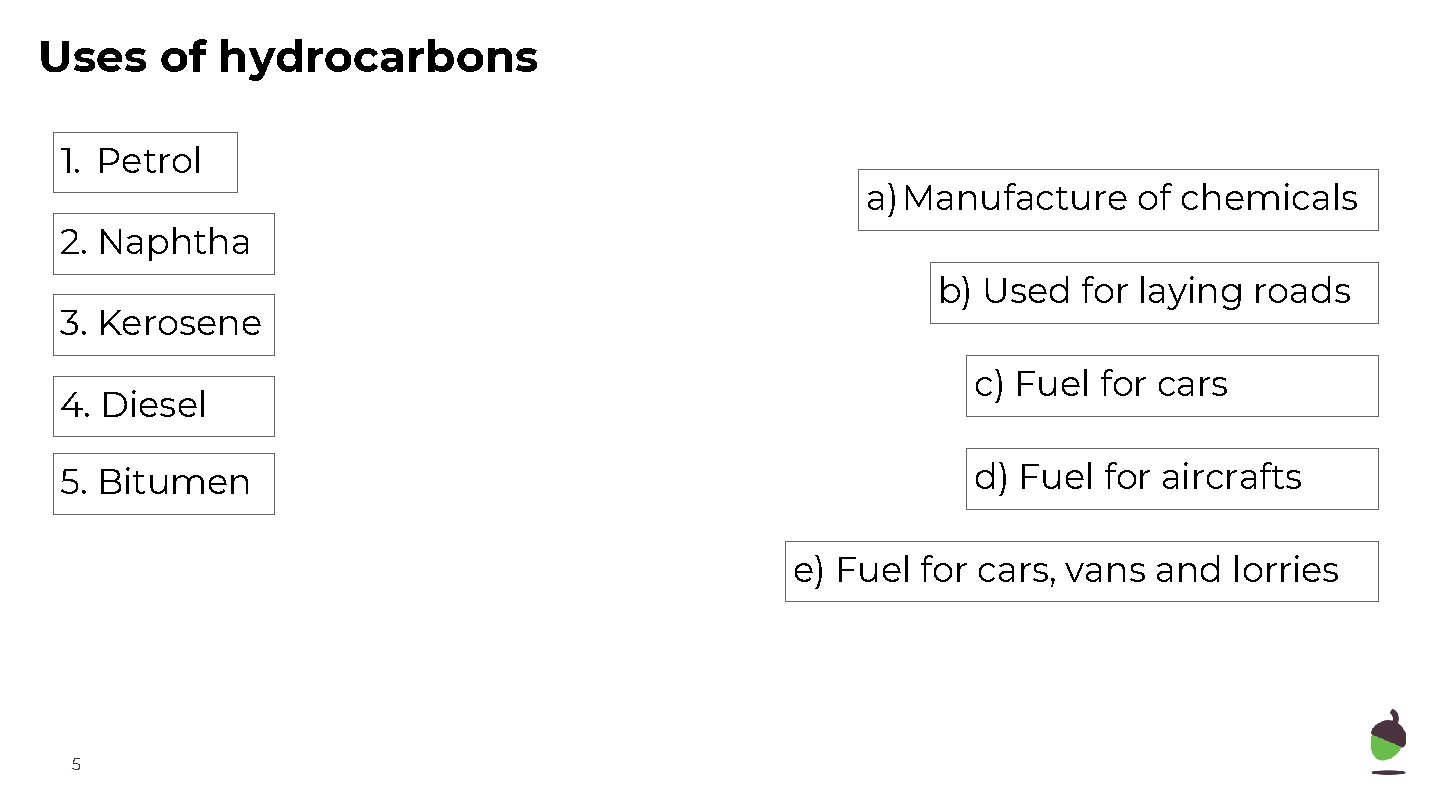Click the word 'hydrocarbons' in heading
Screen dimensions: 1440x810
coord(378,58)
